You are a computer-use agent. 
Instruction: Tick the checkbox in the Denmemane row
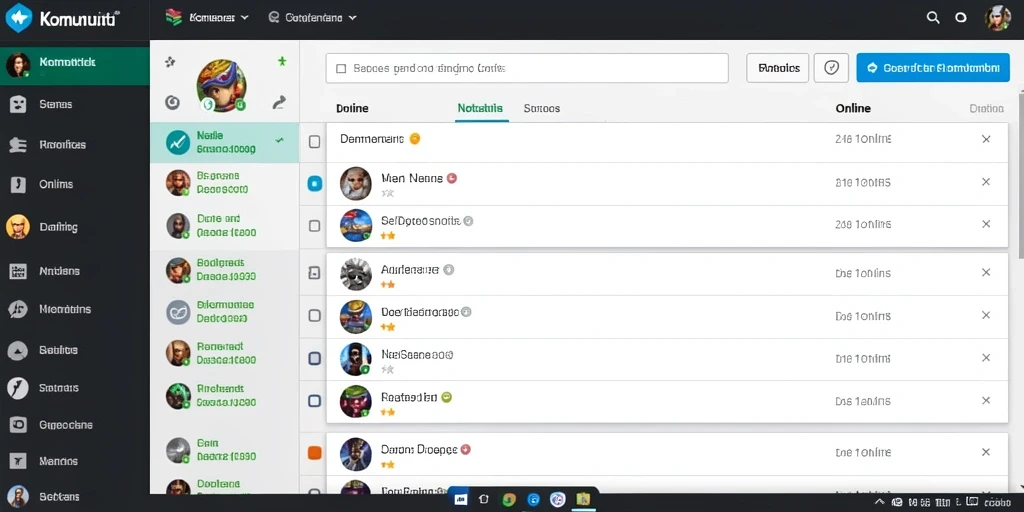click(314, 142)
